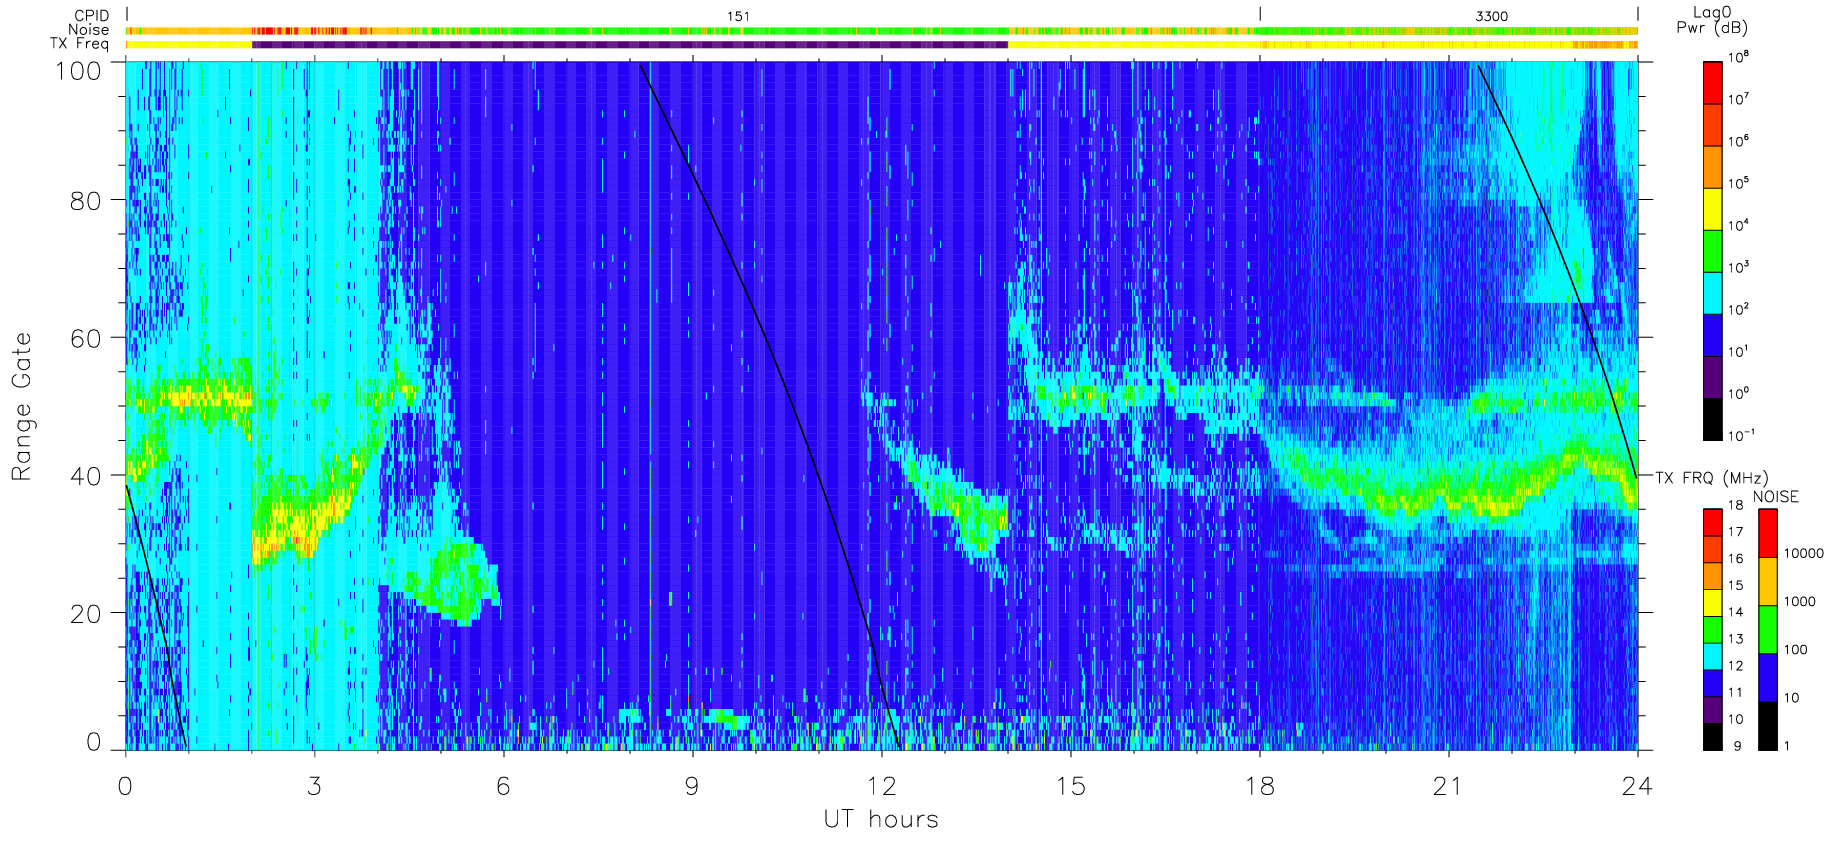The height and width of the screenshot is (850, 1843).
Task: Select the '20' Range Gate tick label
Action: (x=85, y=614)
